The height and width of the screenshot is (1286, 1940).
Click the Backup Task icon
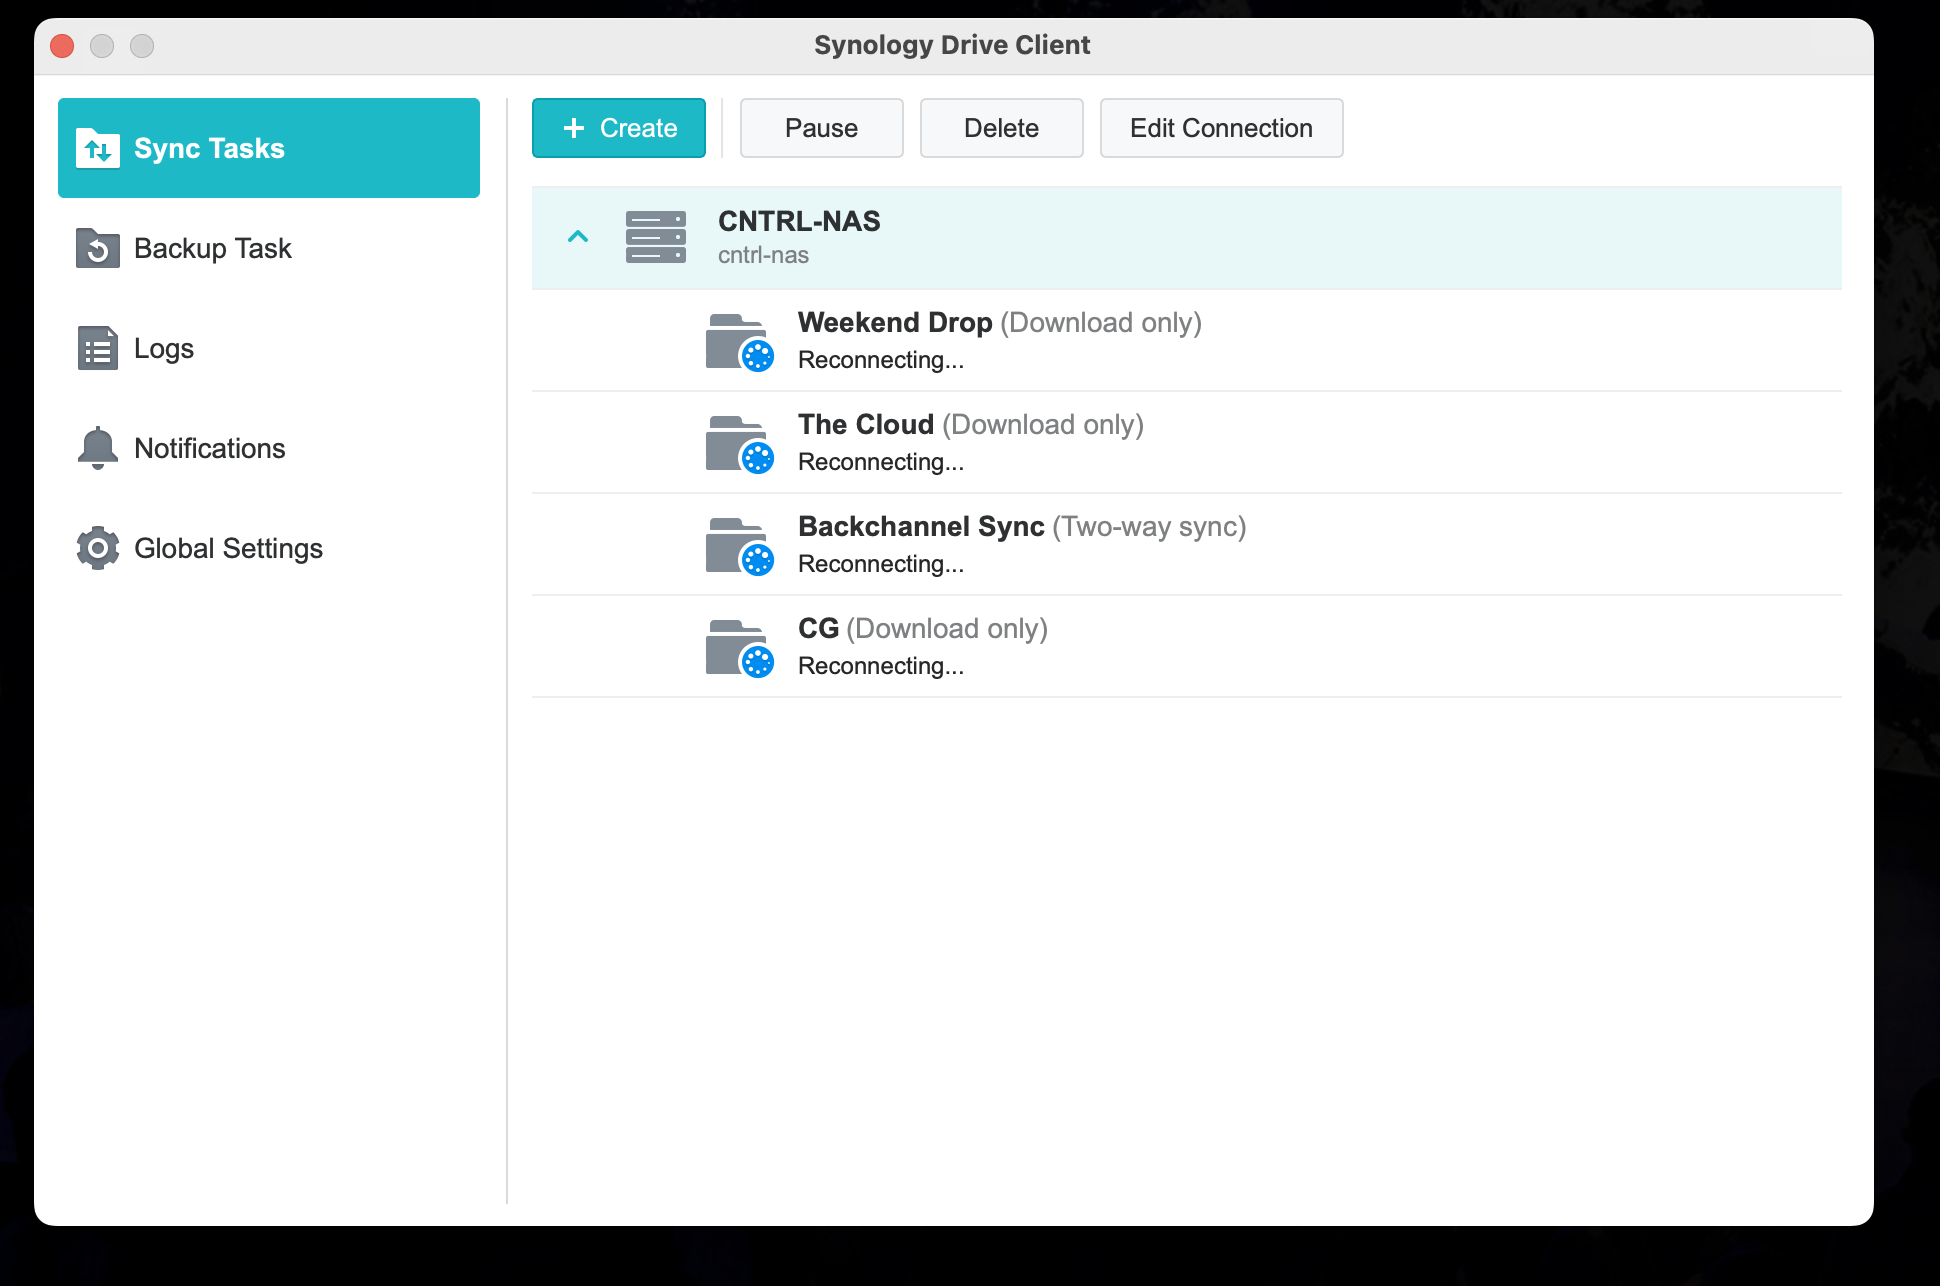(98, 249)
